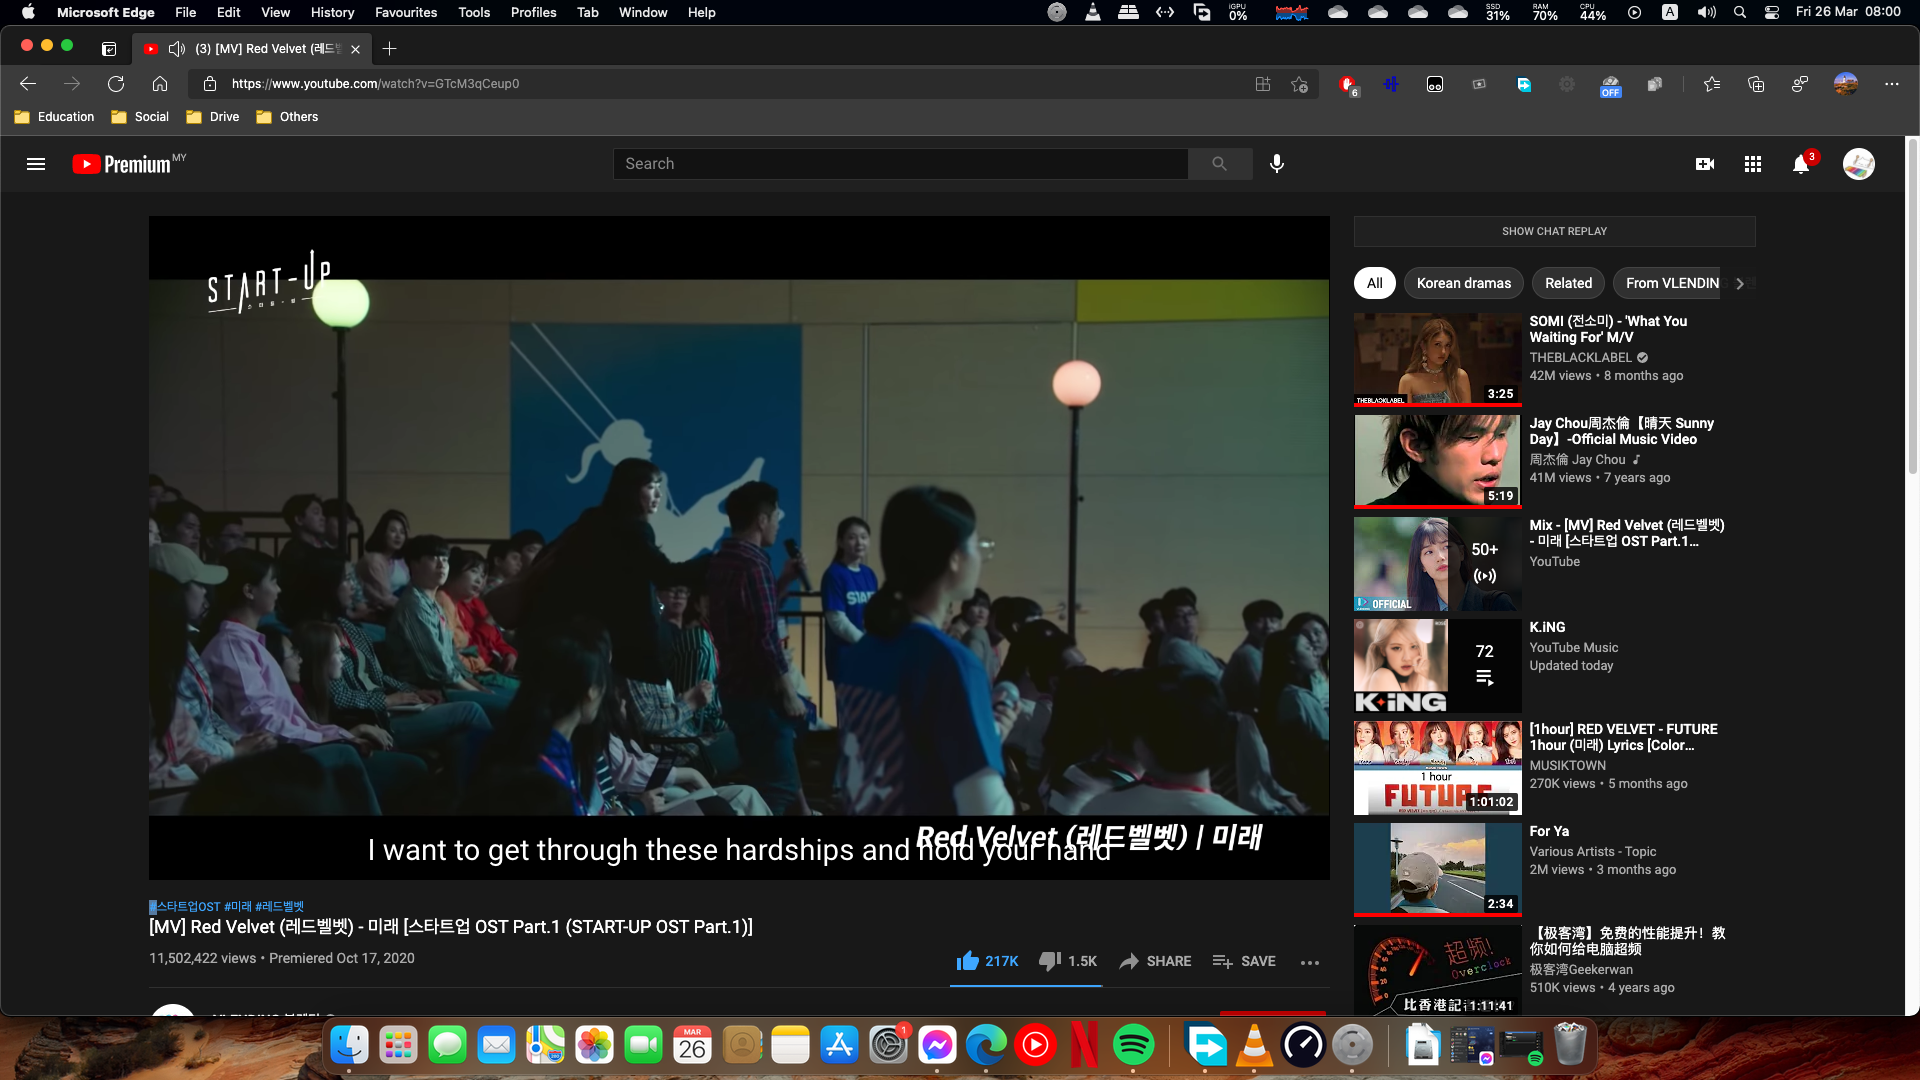The image size is (1920, 1080).
Task: Click the SHOW CHAT REPLAY button
Action: [x=1554, y=231]
